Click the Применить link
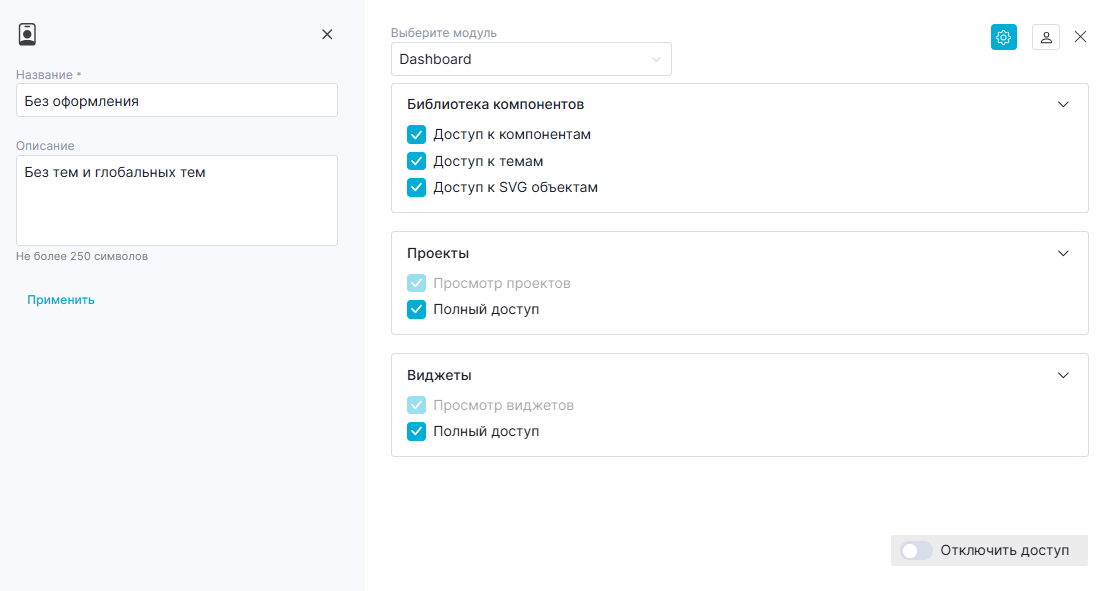The height and width of the screenshot is (591, 1108). (x=61, y=300)
